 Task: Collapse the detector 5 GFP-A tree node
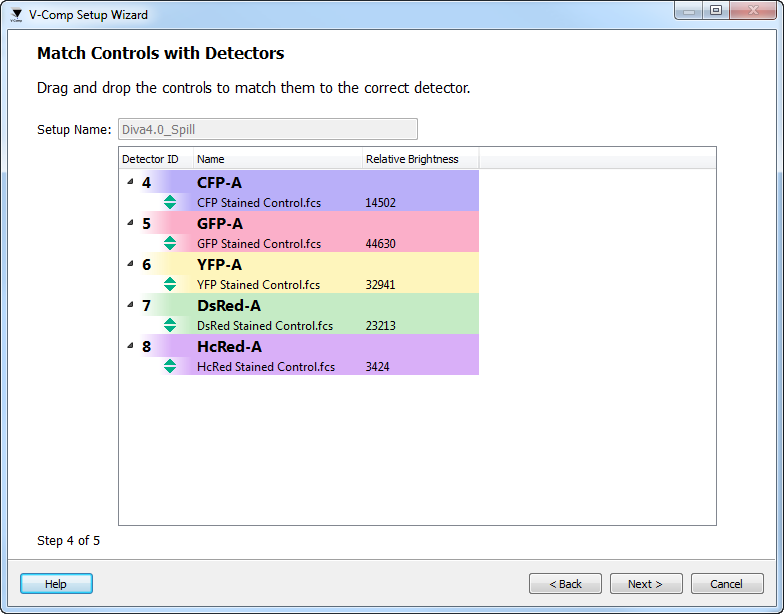pos(129,223)
